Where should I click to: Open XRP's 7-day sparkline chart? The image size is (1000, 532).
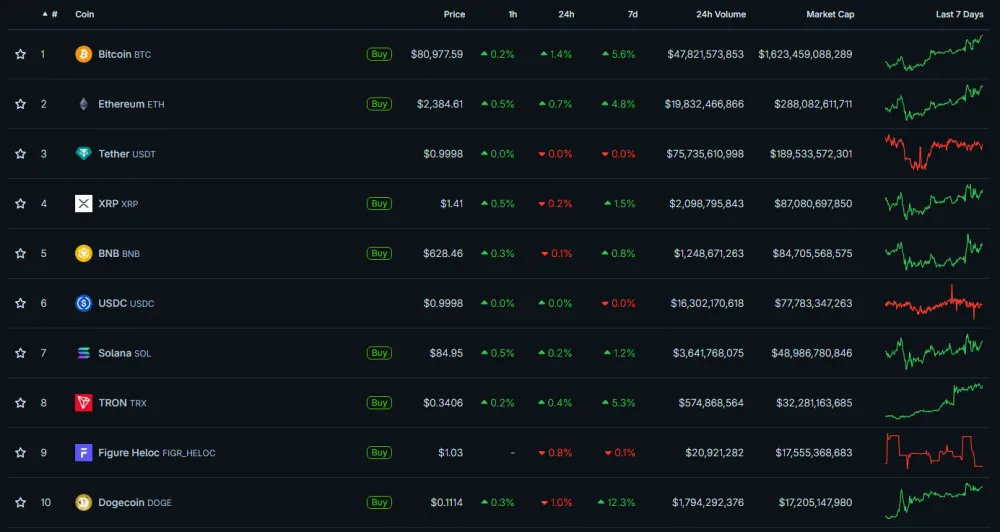point(934,202)
